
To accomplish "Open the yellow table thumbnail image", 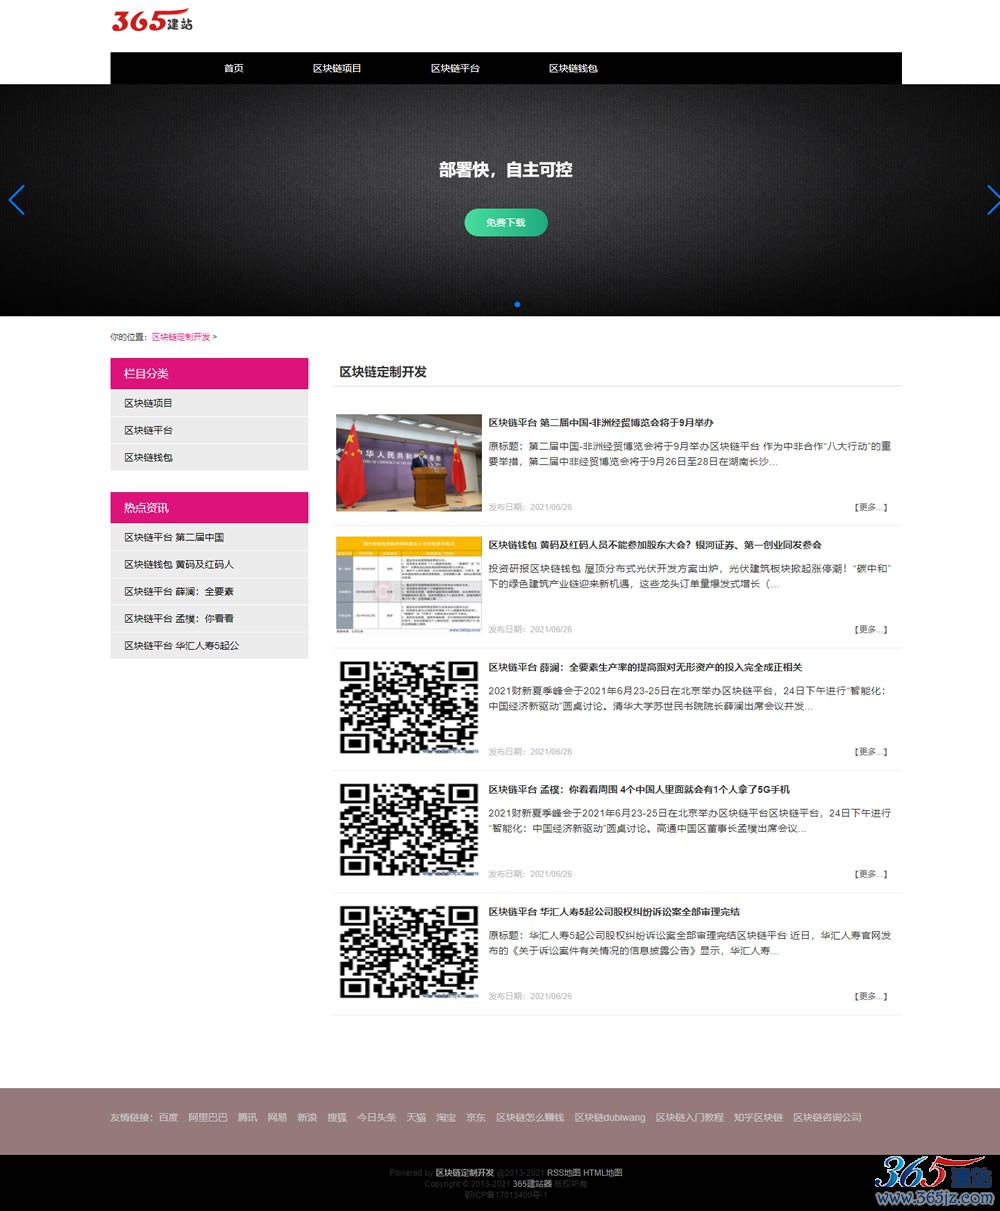I will click(409, 585).
